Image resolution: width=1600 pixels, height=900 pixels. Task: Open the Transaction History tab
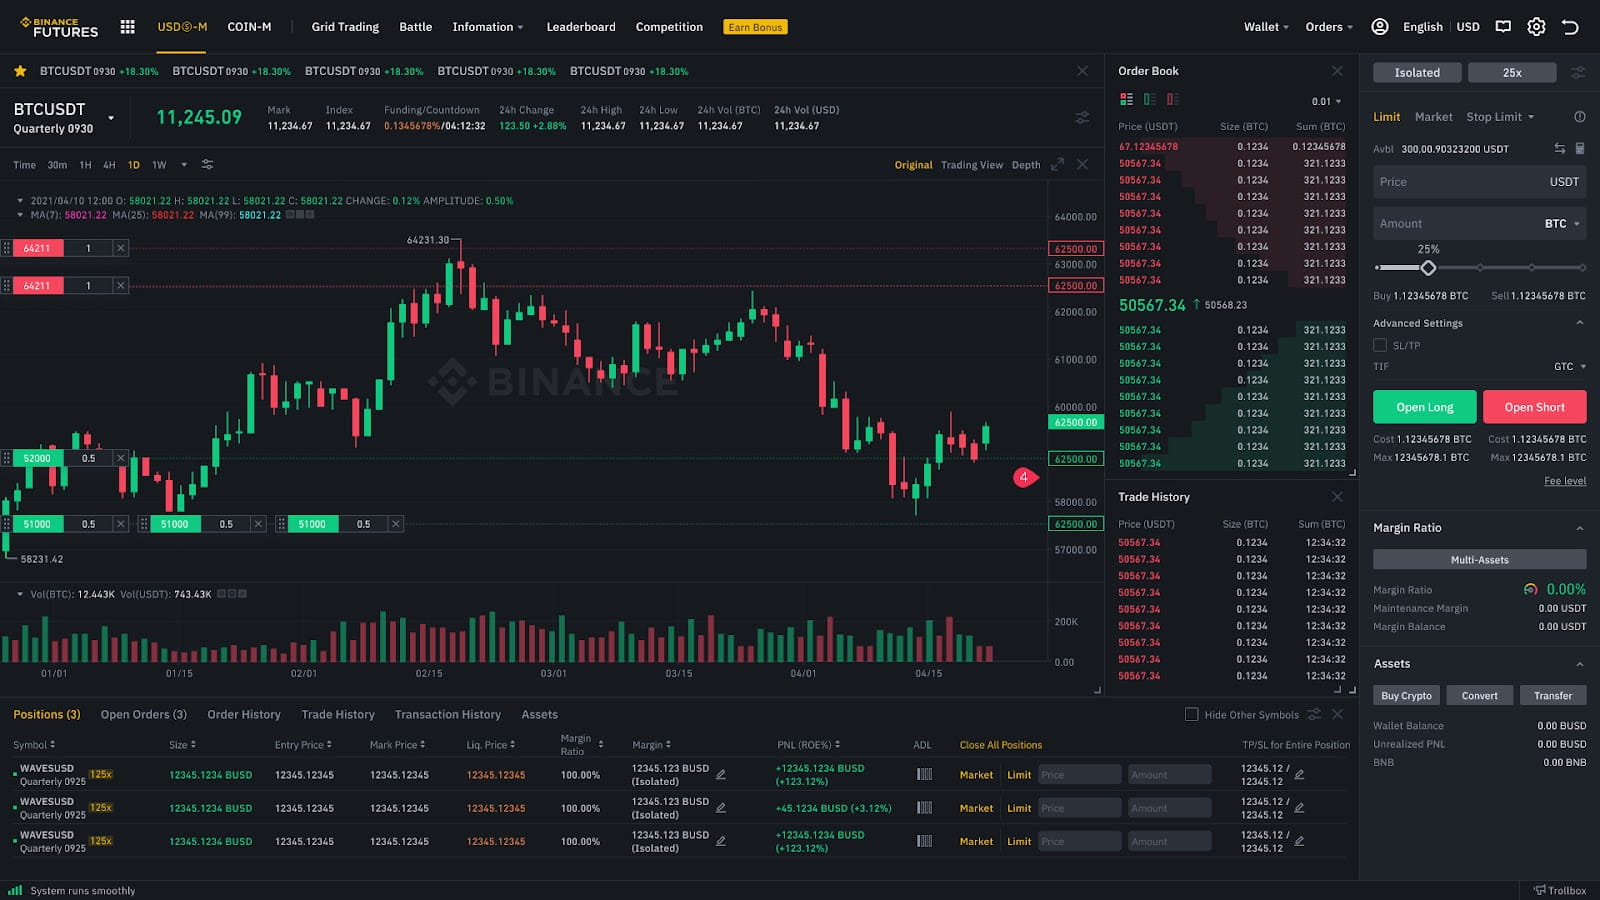coord(447,714)
